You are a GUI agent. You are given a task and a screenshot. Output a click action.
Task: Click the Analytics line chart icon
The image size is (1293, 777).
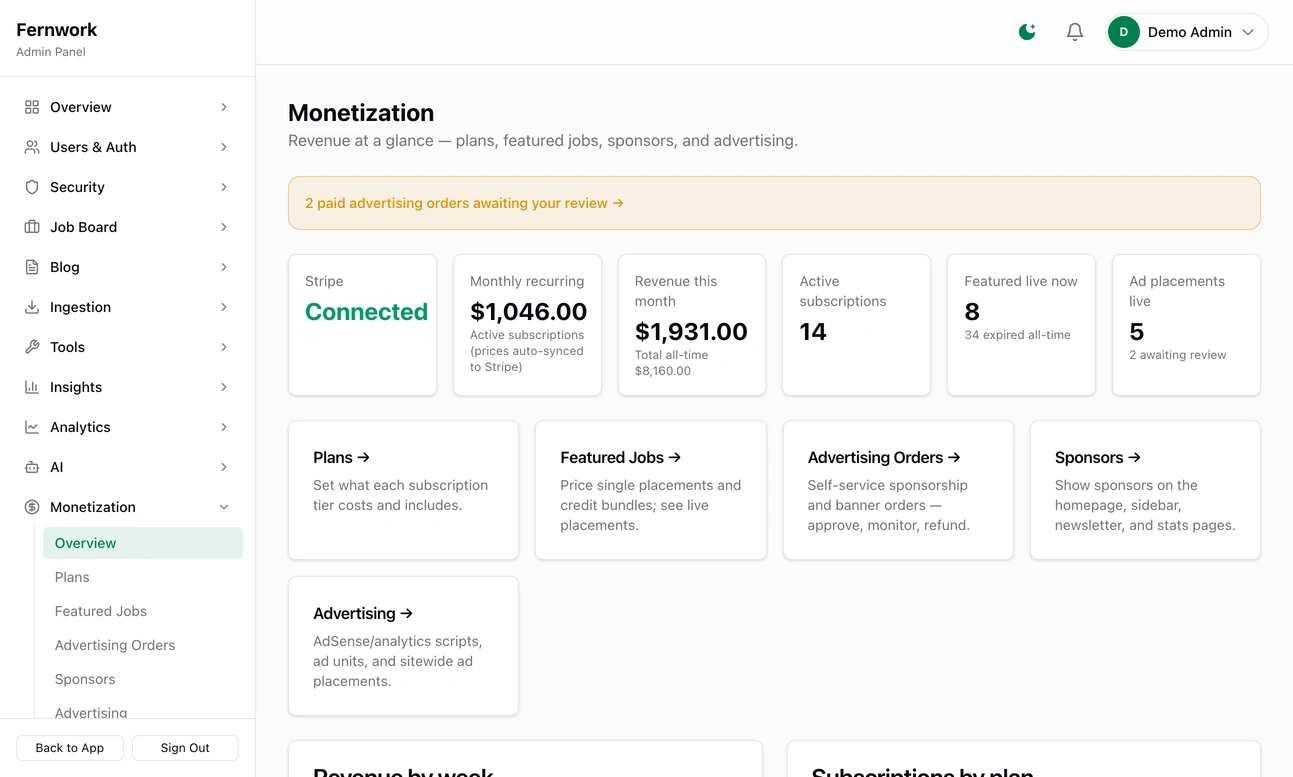[32, 427]
